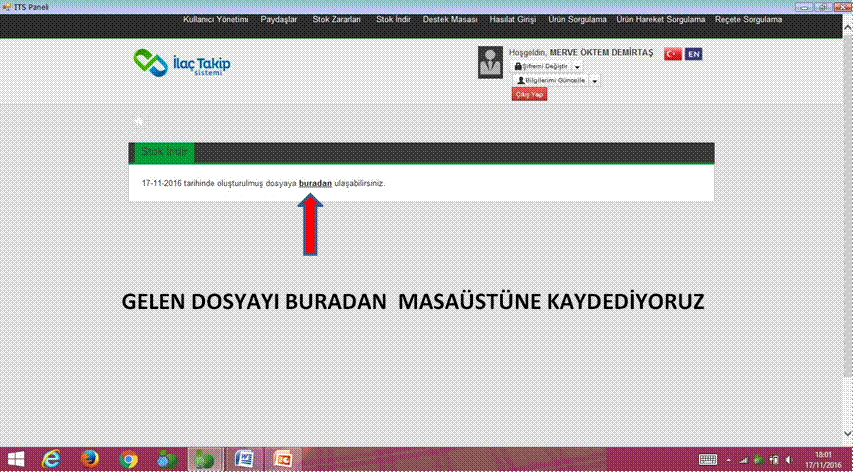Switch language with the EN icon
Image resolution: width=856 pixels, height=473 pixels.
click(693, 54)
